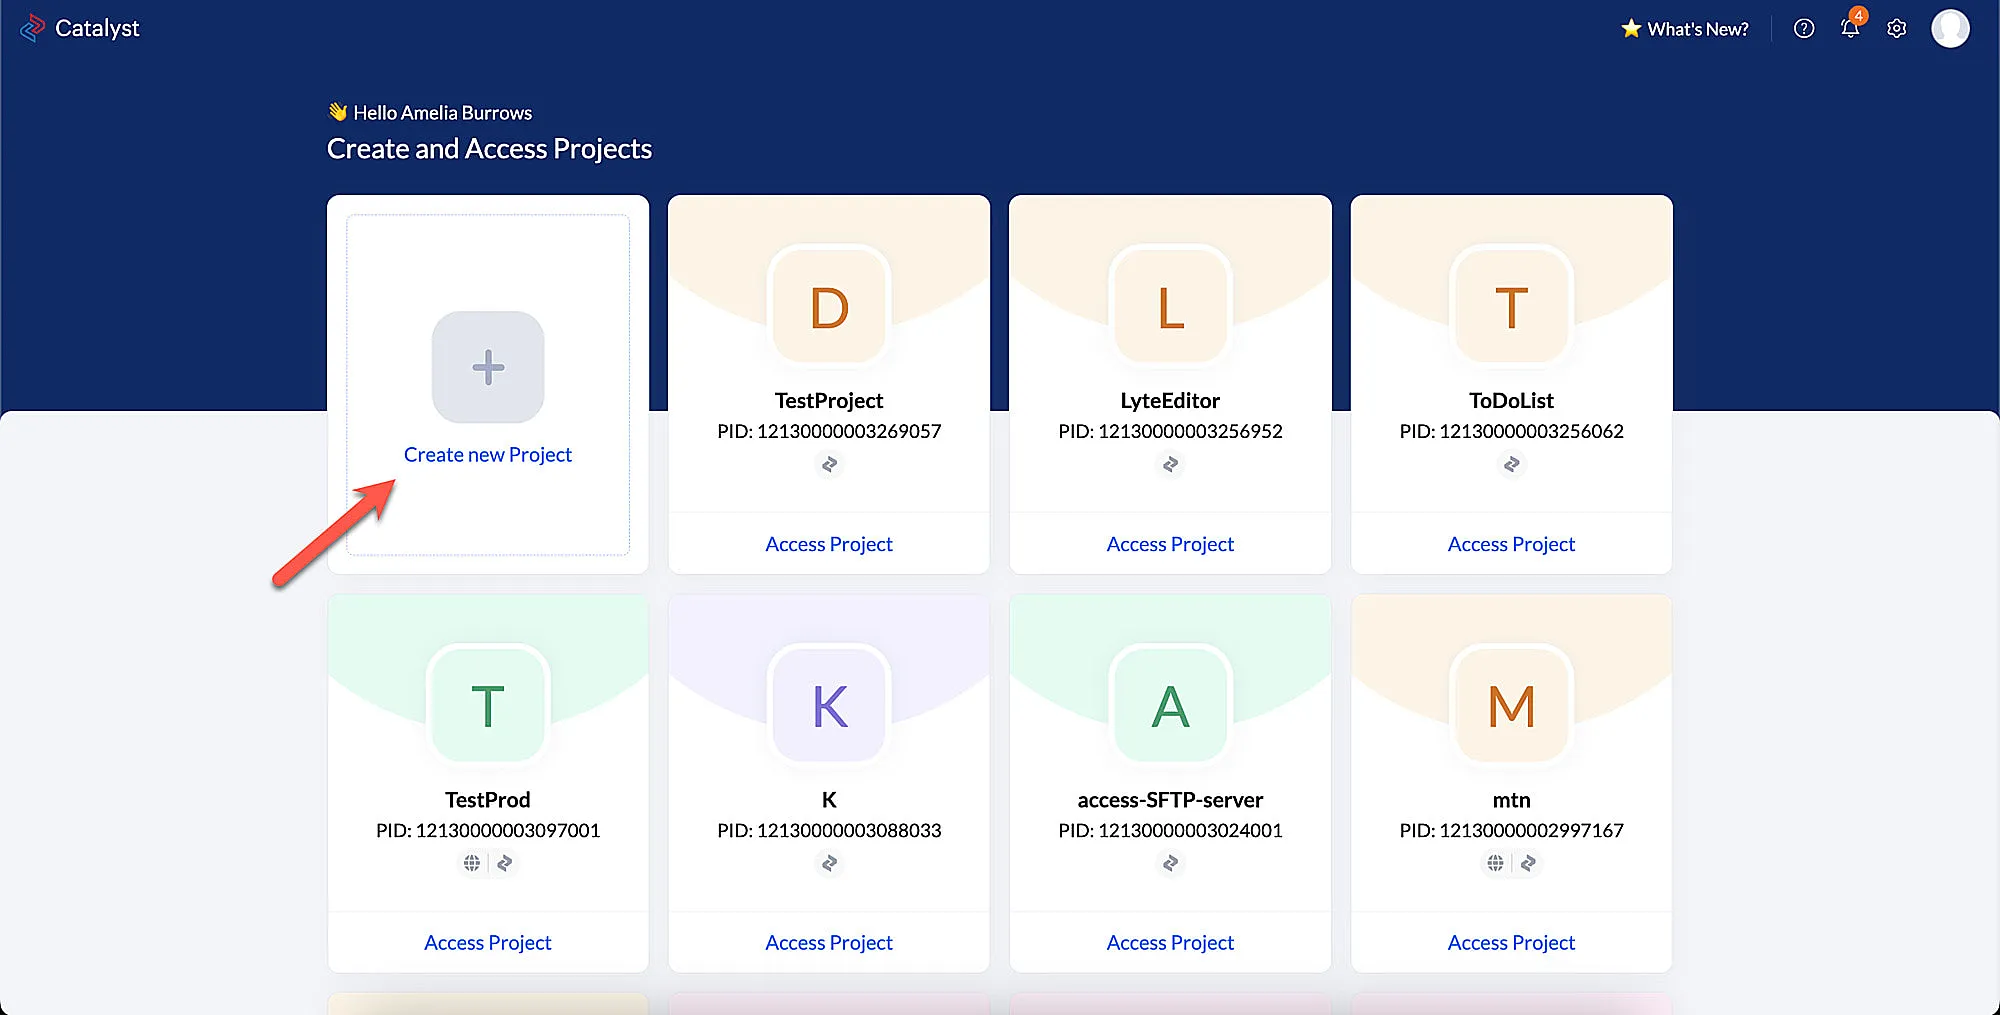
Task: Access the K project
Action: coord(829,943)
